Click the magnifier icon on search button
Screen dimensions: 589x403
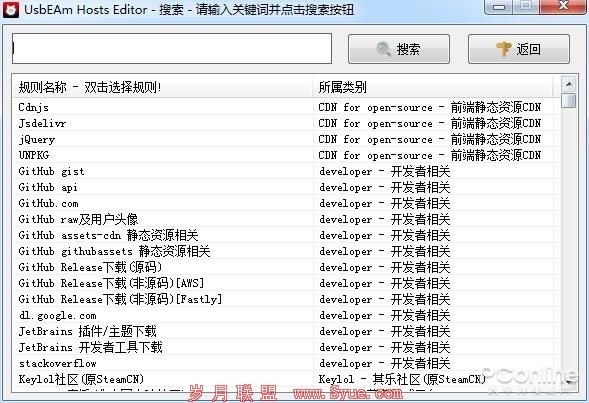383,49
